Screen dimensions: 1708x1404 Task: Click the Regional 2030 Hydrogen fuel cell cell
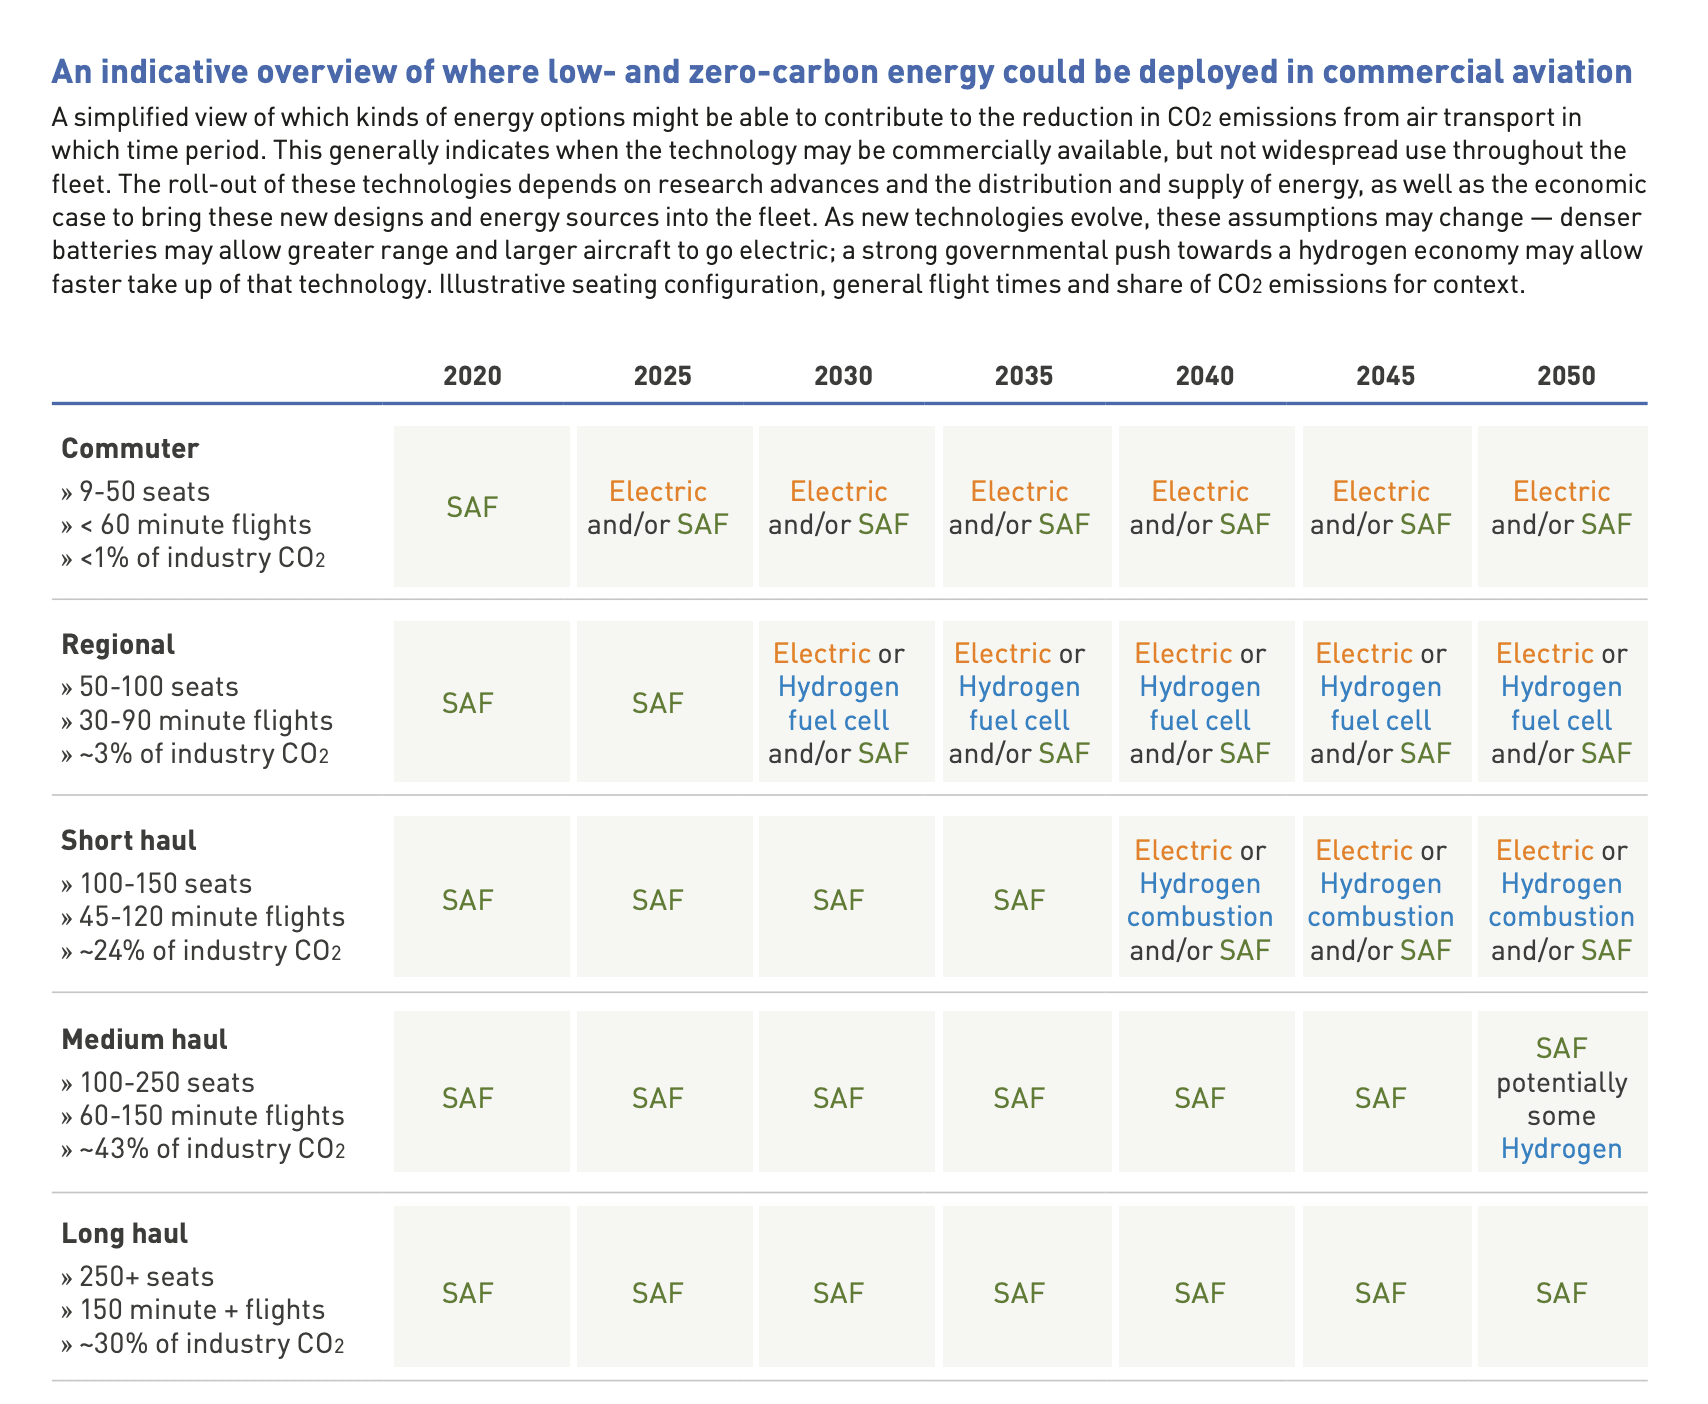click(x=839, y=702)
